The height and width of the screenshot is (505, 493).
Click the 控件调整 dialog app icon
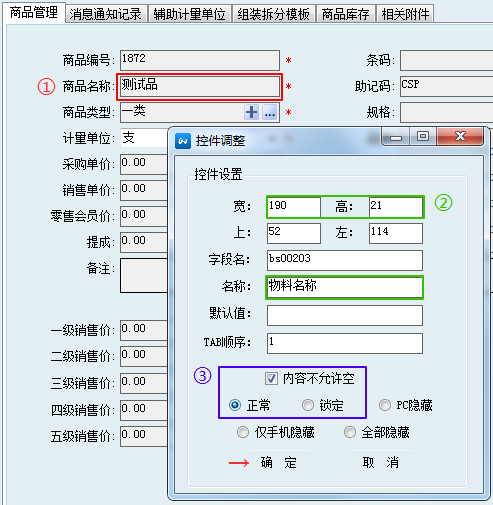coord(183,141)
